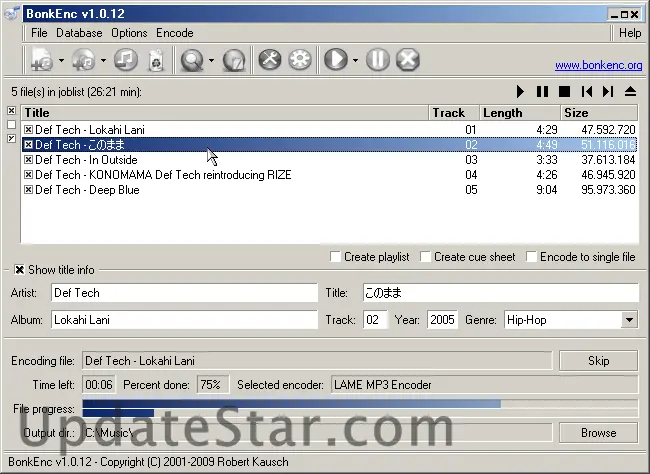
Task: Query CDDB database magnifier icon
Action: (192, 61)
